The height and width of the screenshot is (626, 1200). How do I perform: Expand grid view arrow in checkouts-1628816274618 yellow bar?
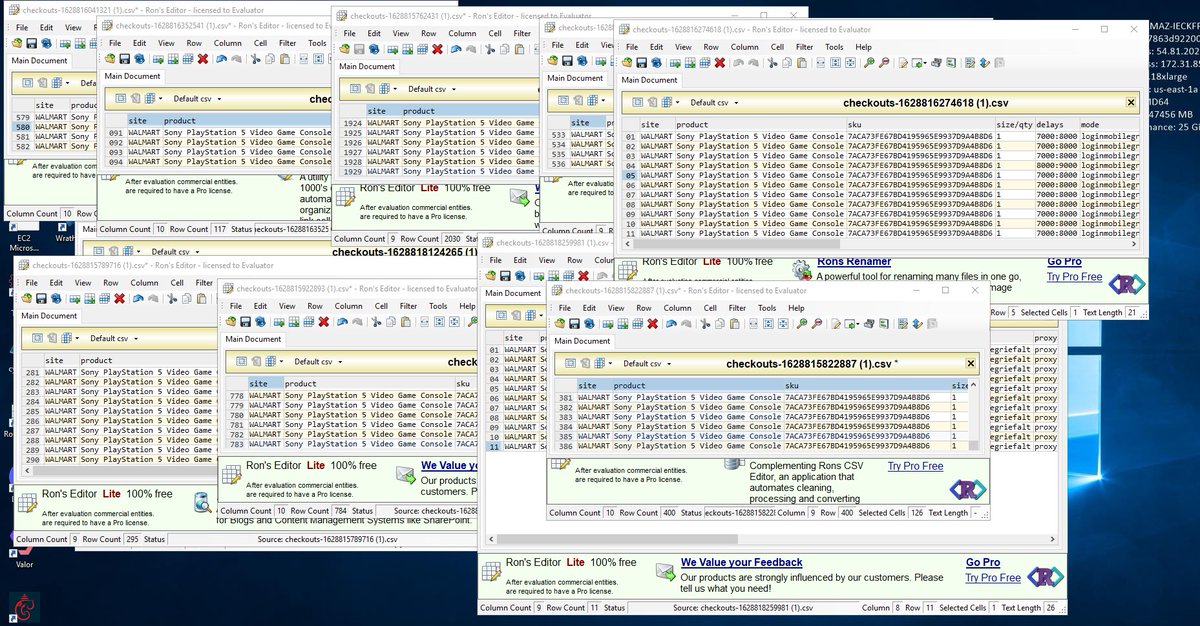[677, 102]
